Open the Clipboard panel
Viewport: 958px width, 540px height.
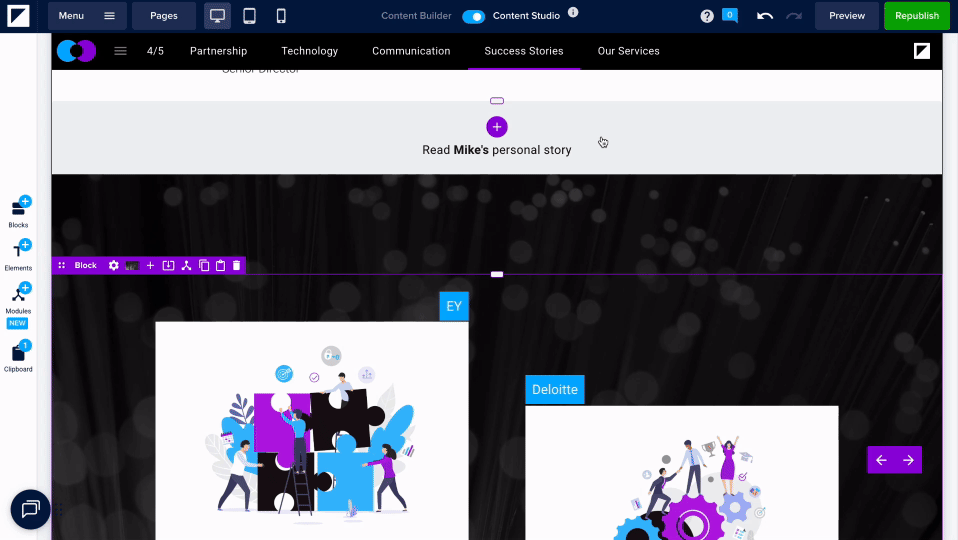coord(19,355)
